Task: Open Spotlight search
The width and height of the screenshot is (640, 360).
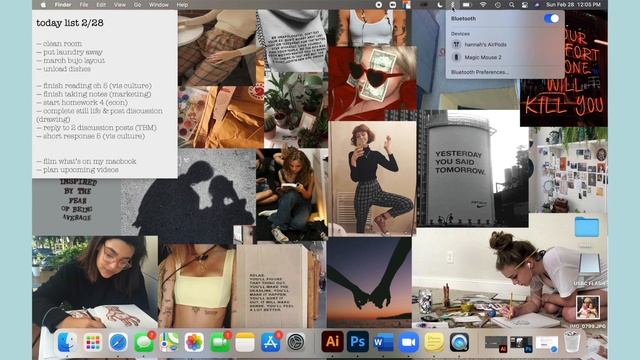Action: pos(511,5)
